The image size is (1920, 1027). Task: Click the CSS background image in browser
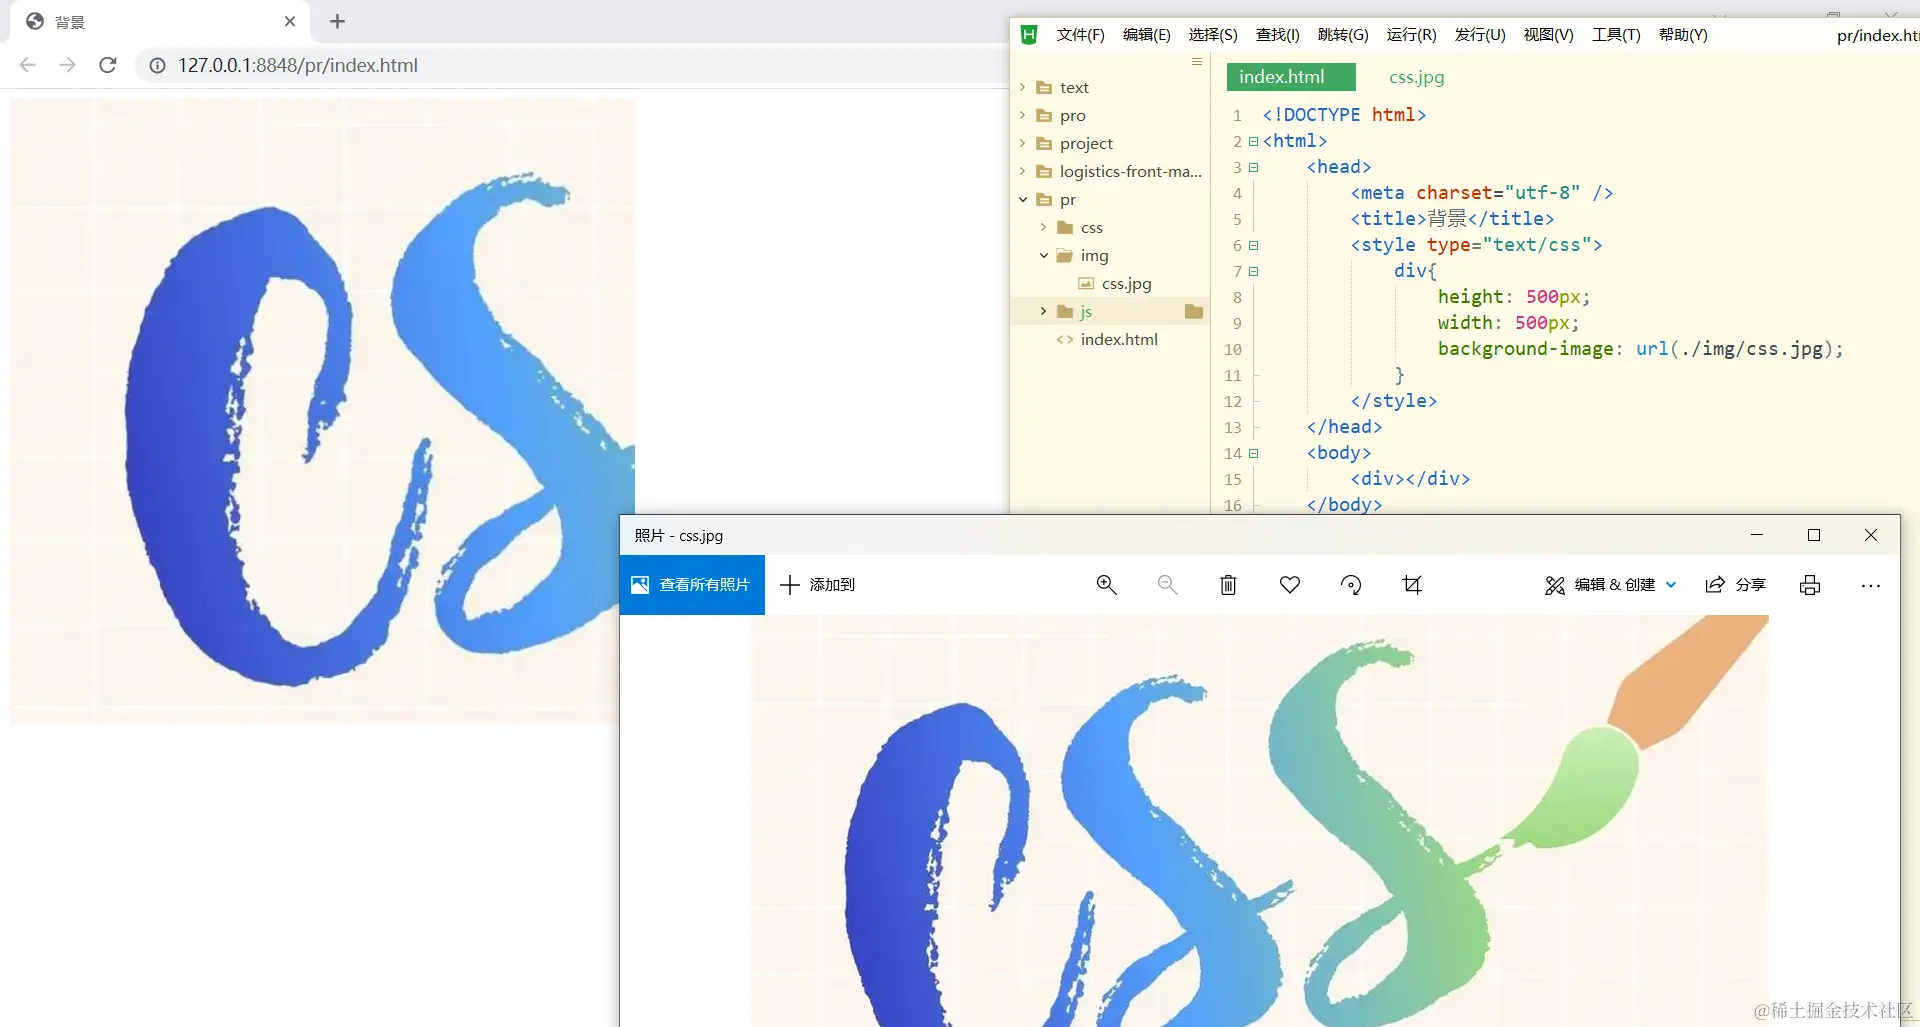[322, 410]
